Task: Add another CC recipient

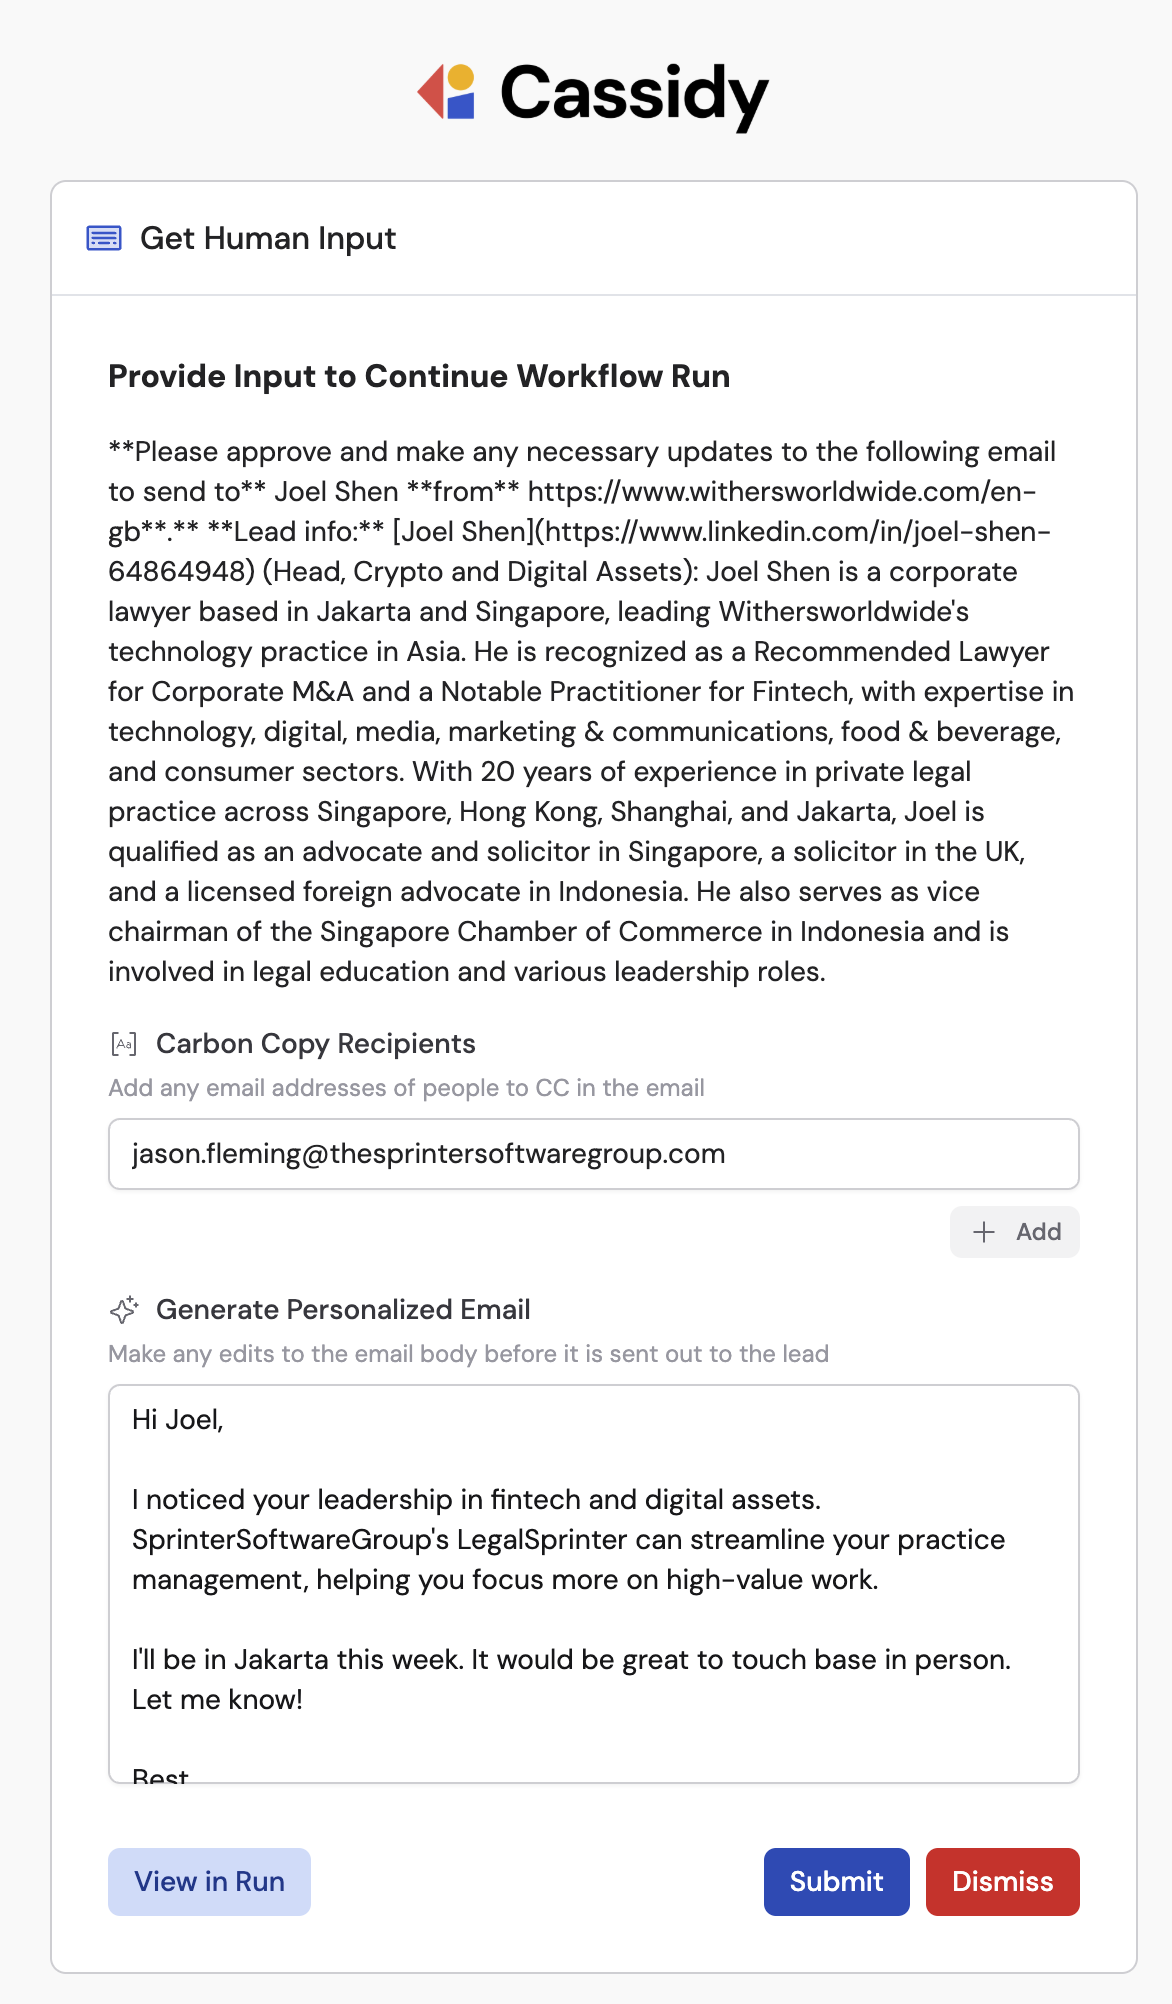Action: (x=1014, y=1232)
